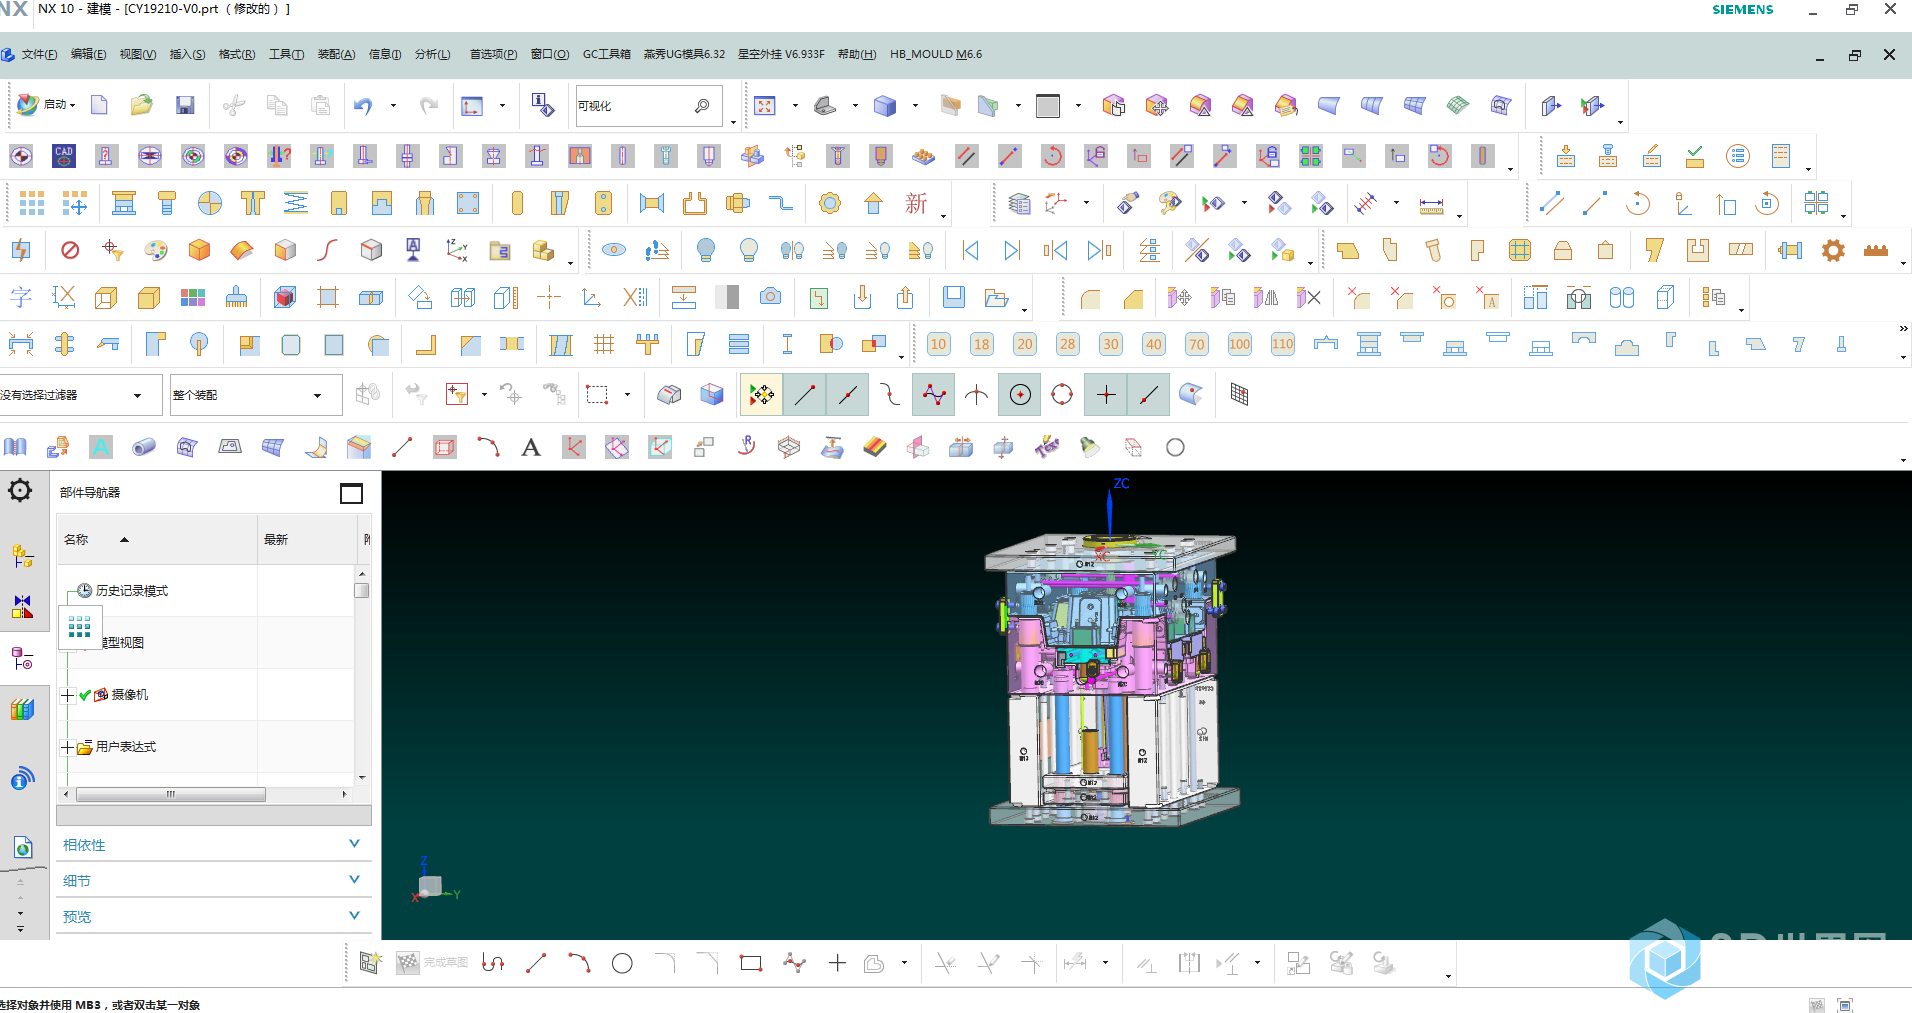This screenshot has width=1912, height=1013.
Task: Toggle arc center snap
Action: 1020,395
